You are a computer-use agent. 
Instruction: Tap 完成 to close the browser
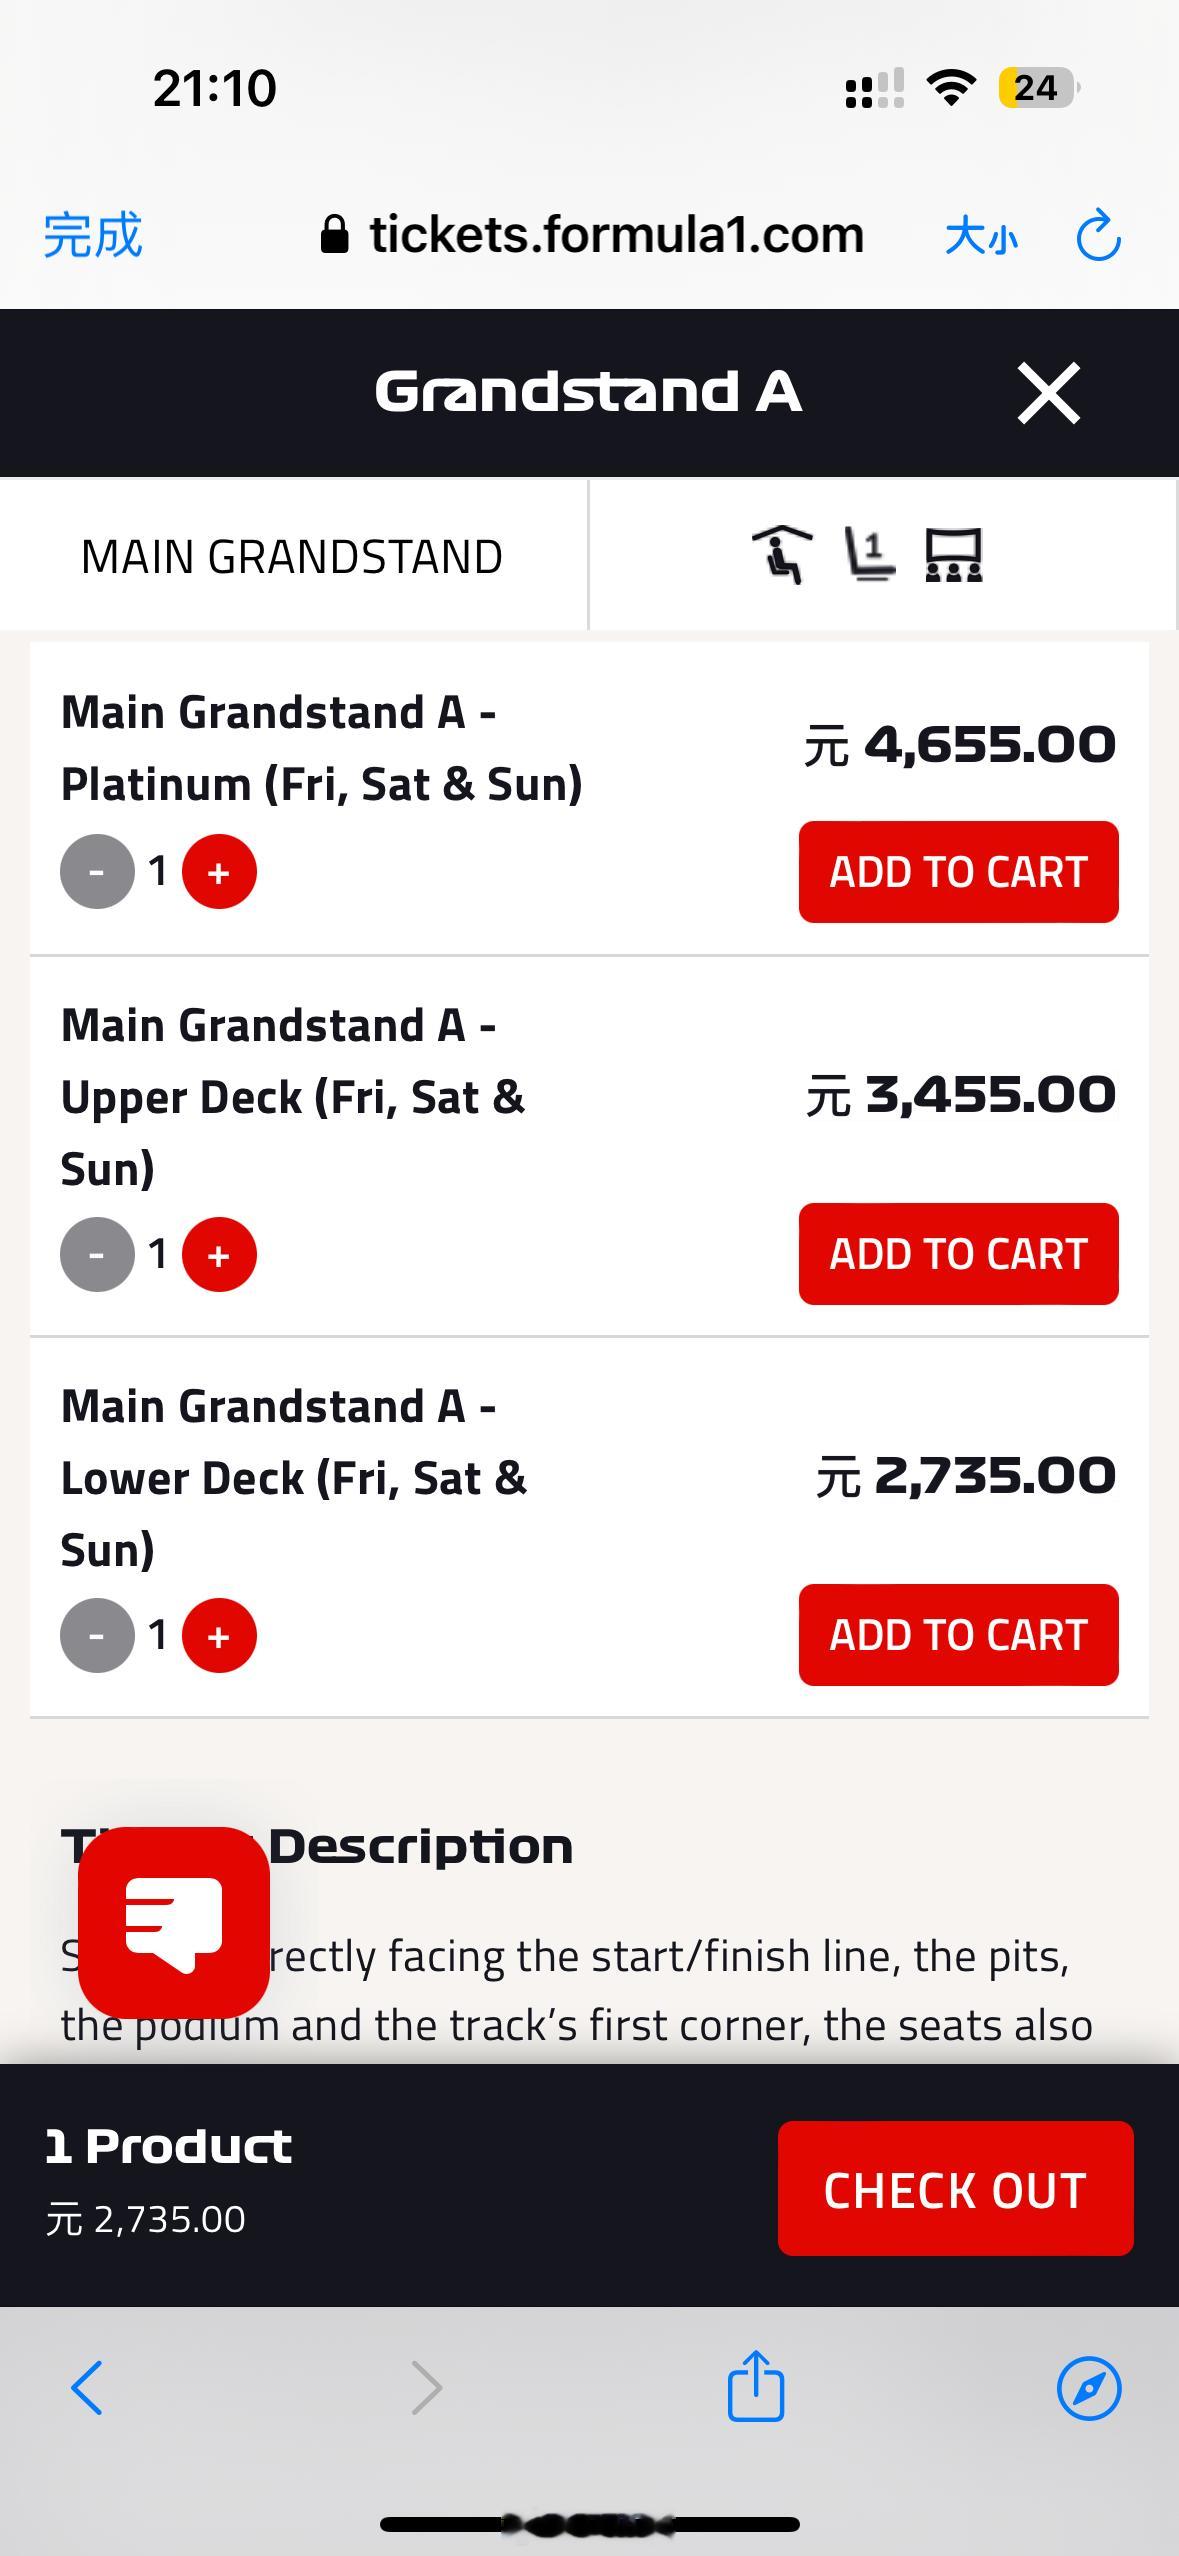pos(93,236)
